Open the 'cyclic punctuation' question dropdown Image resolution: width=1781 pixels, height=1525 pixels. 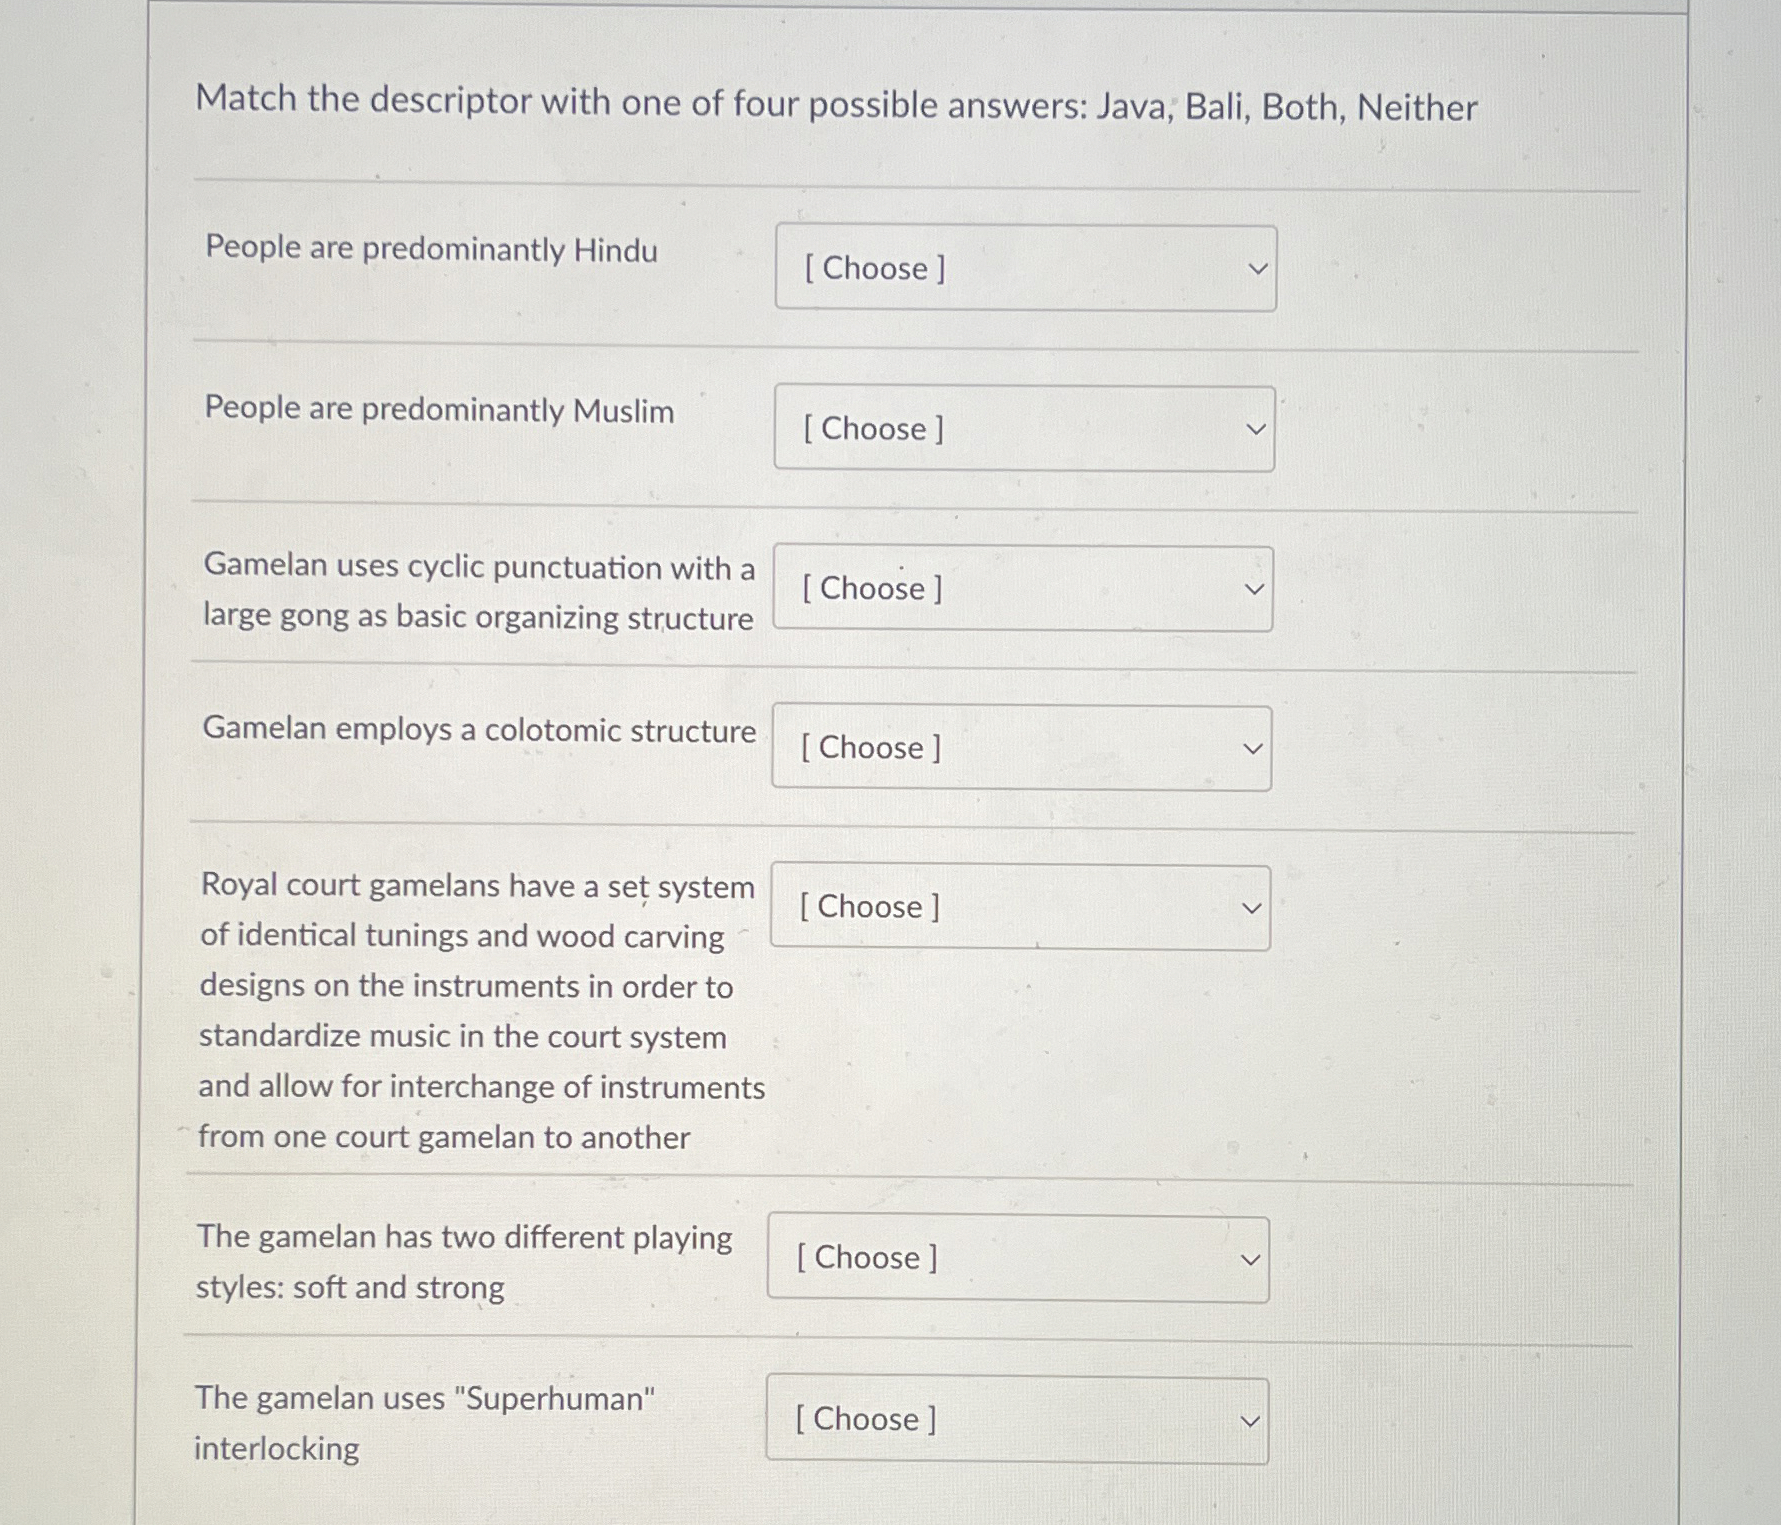click(x=1023, y=589)
